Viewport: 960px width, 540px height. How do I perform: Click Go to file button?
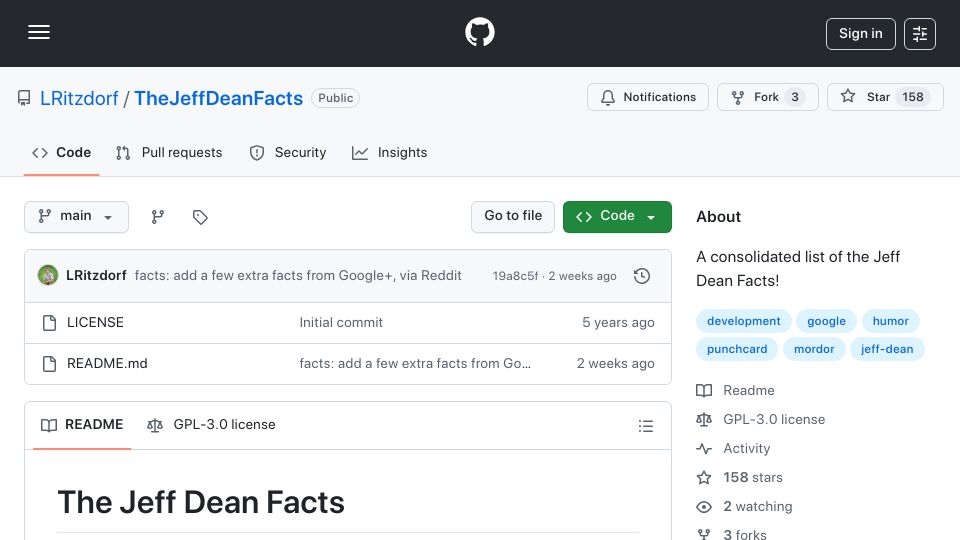point(513,217)
